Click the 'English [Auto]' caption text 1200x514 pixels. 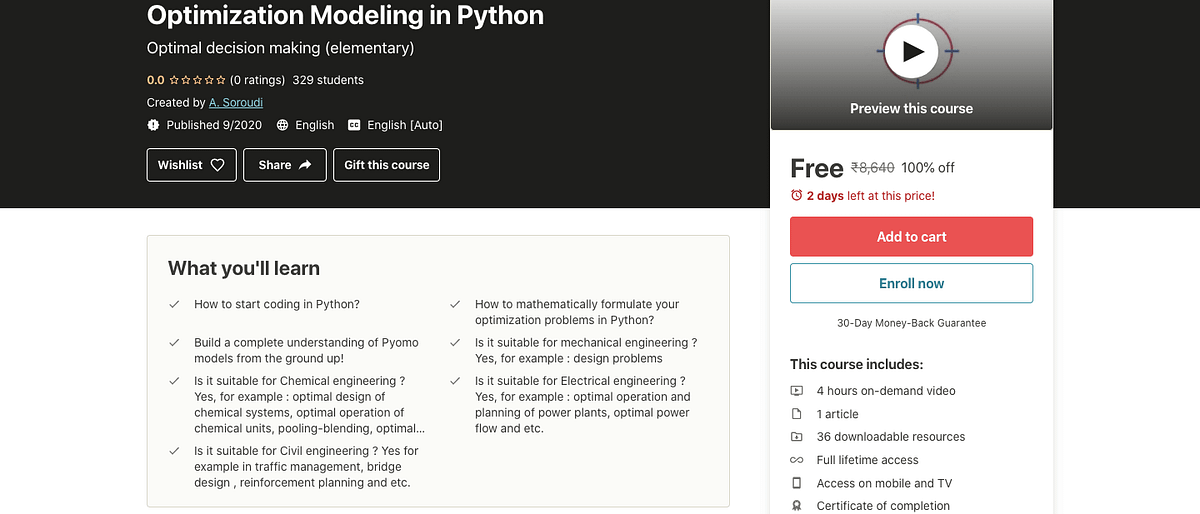[x=405, y=125]
